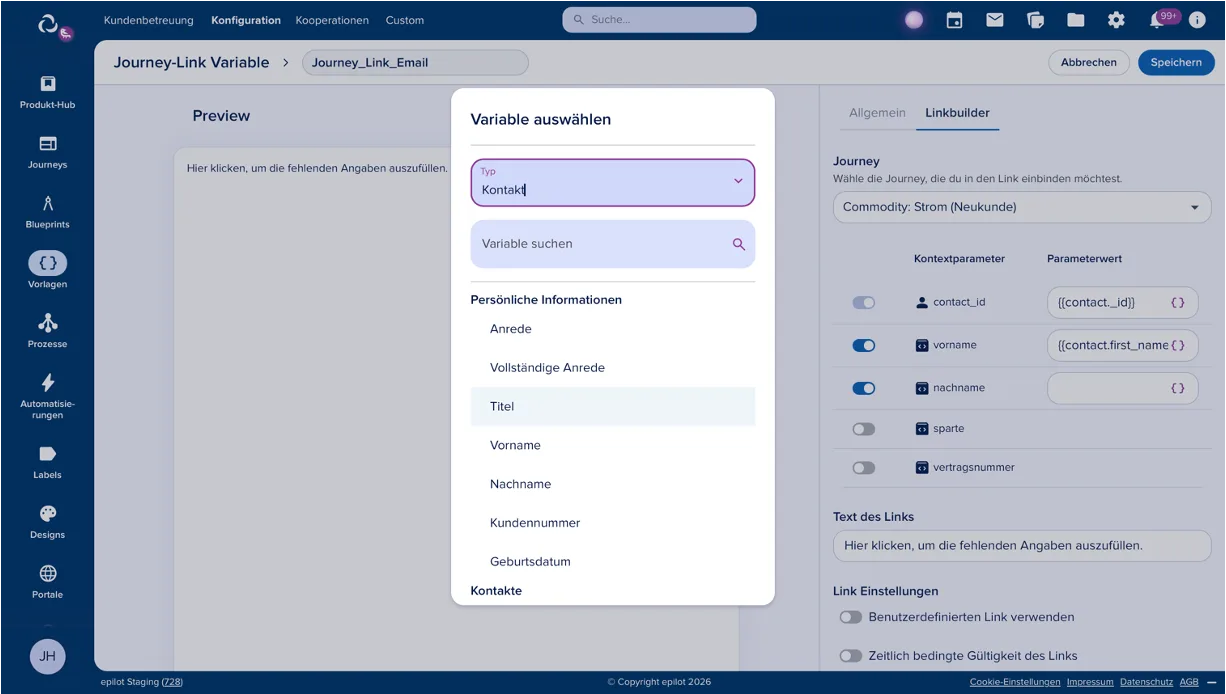The width and height of the screenshot is (1226, 694).
Task: Select the Nachname variable
Action: click(x=613, y=484)
